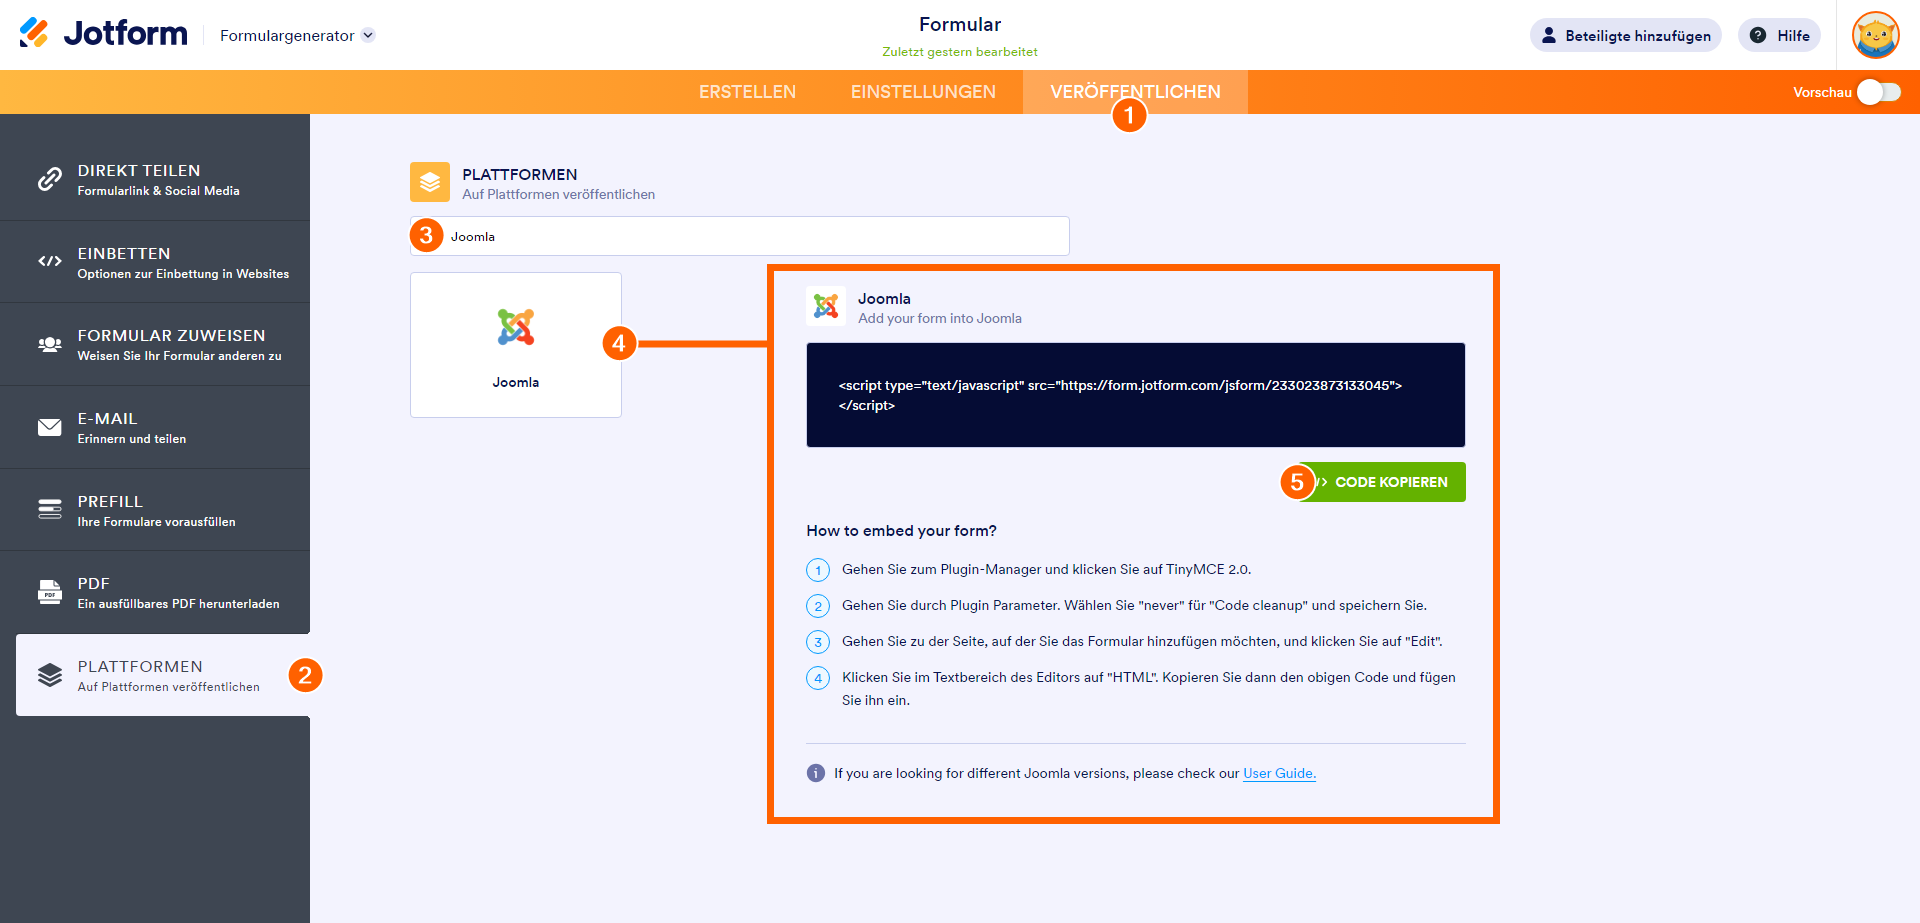1920x923 pixels.
Task: Click step 3 text about clicking Edit
Action: click(x=1142, y=641)
